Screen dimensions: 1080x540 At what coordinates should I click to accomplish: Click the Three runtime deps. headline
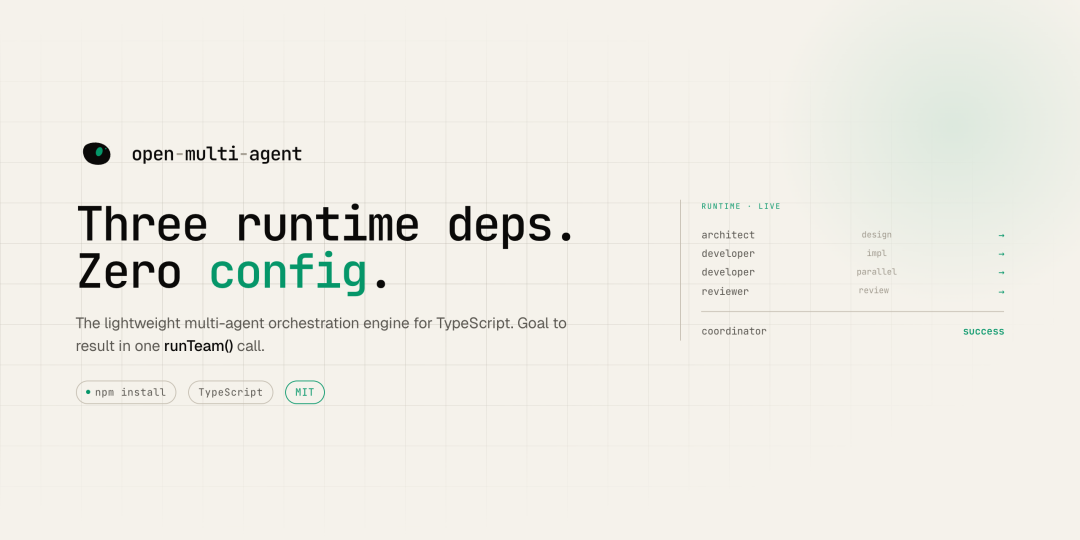[x=325, y=225]
